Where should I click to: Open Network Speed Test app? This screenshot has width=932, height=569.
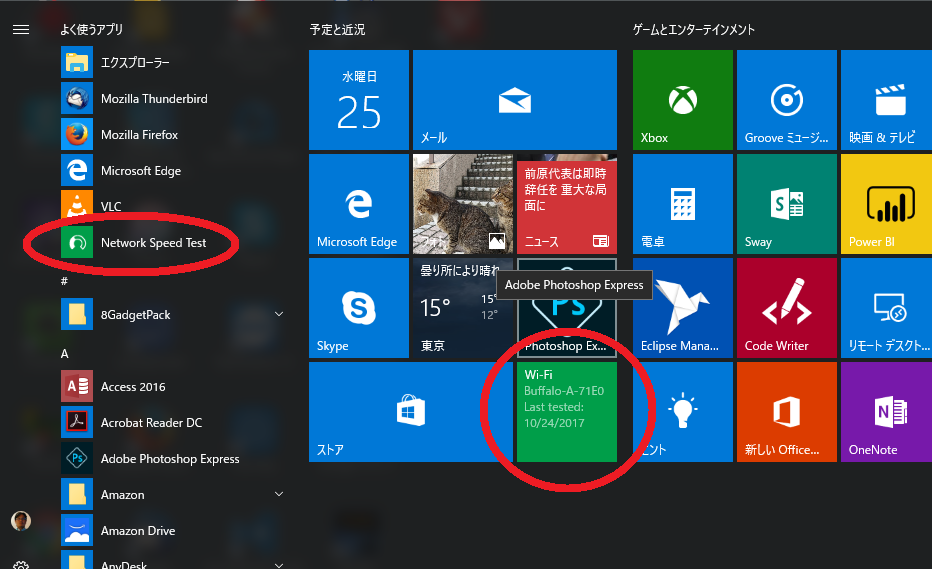coord(174,243)
